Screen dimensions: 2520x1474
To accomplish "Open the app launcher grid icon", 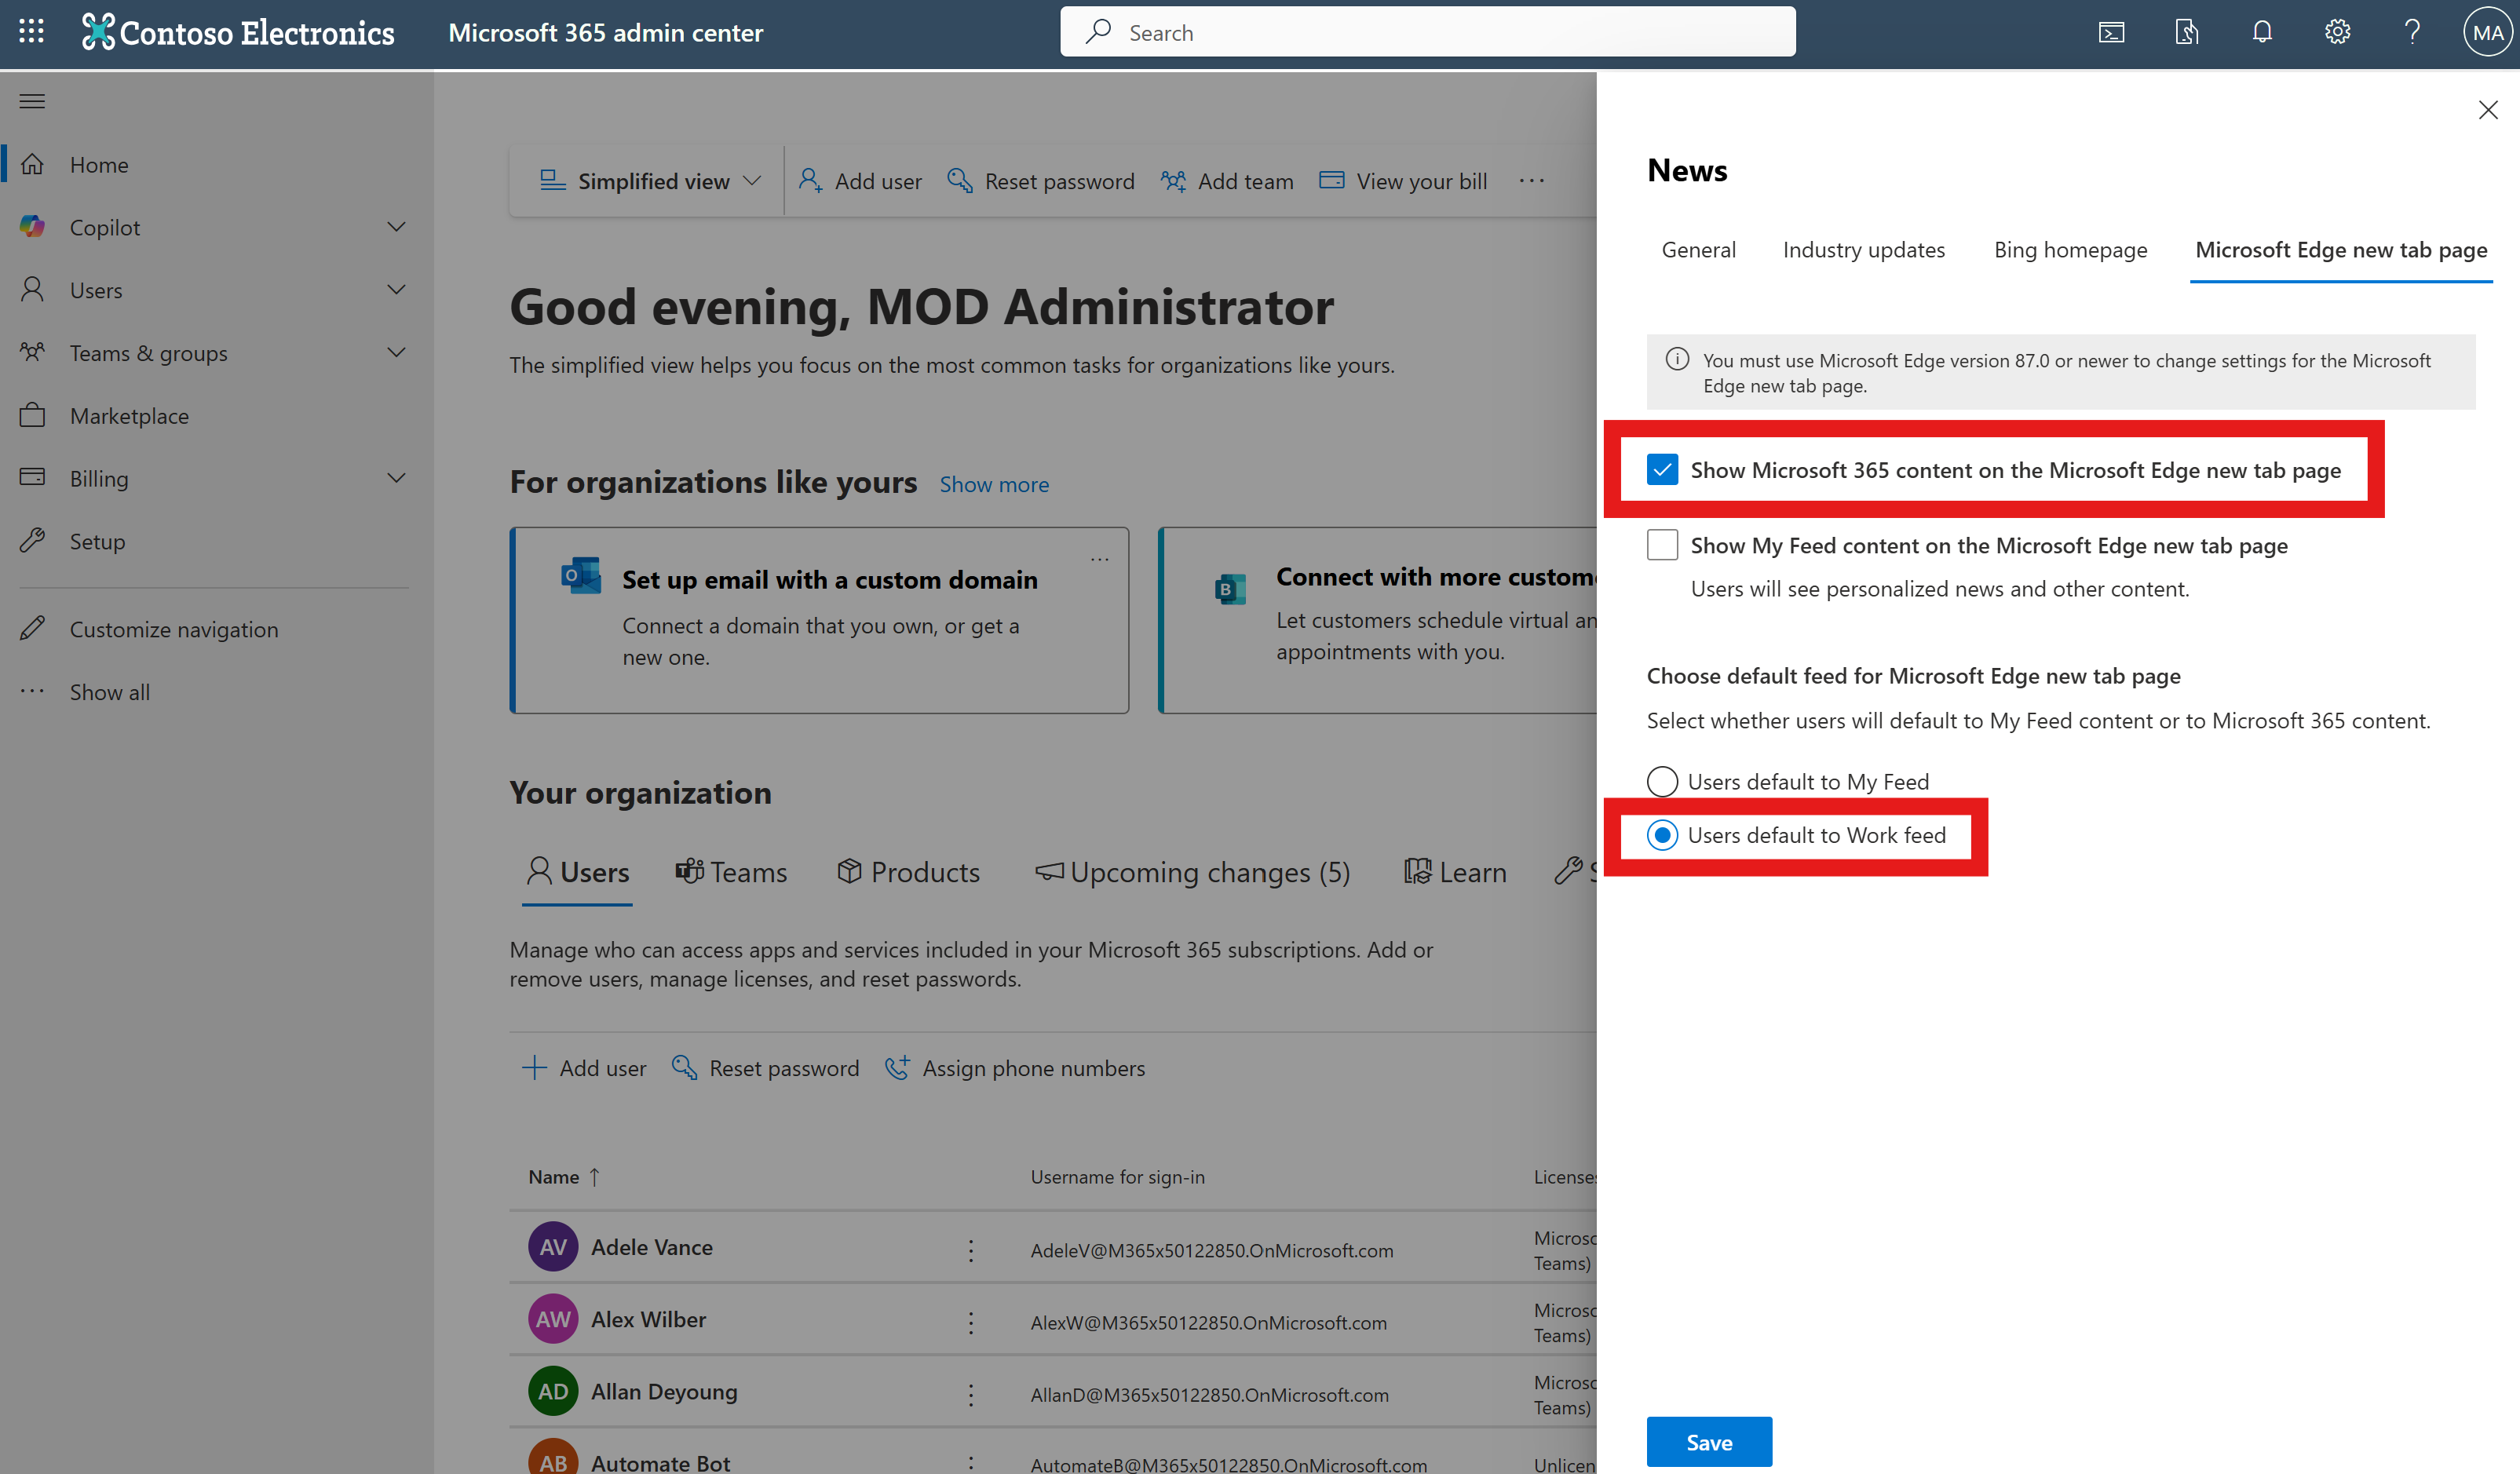I will pos(31,31).
